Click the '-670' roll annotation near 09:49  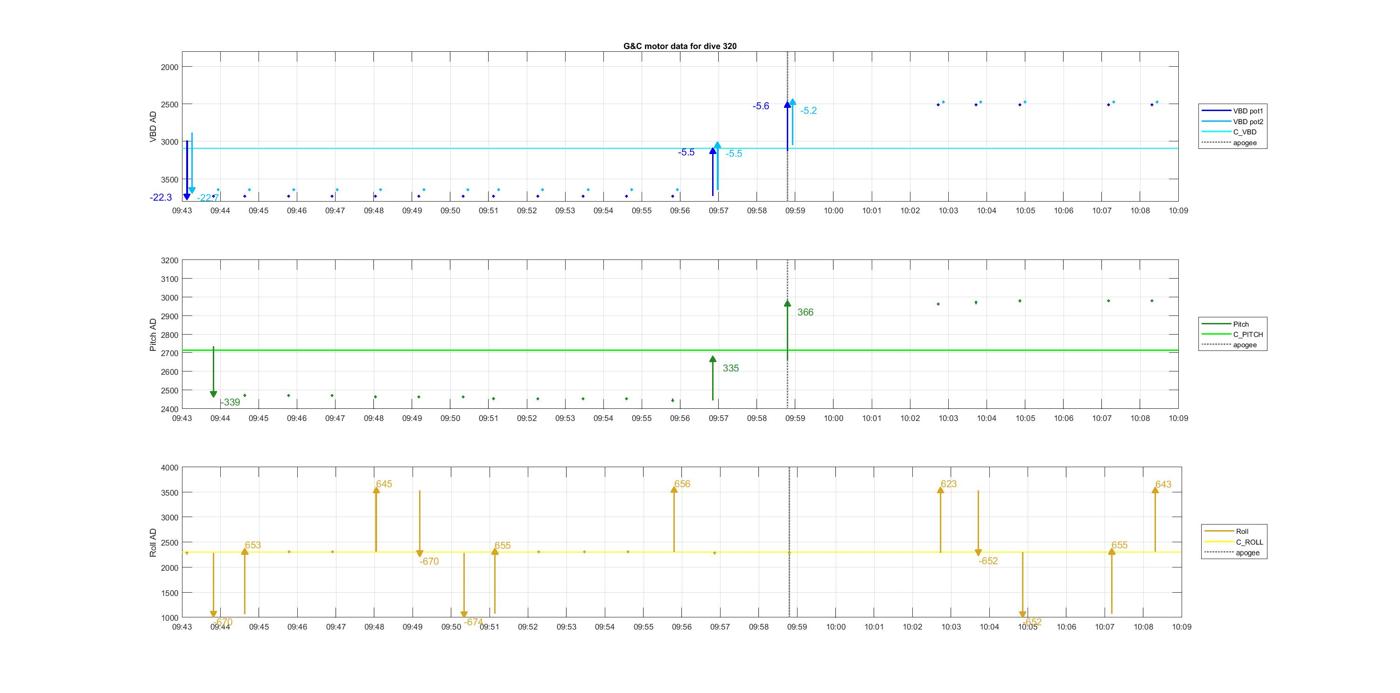(x=429, y=562)
